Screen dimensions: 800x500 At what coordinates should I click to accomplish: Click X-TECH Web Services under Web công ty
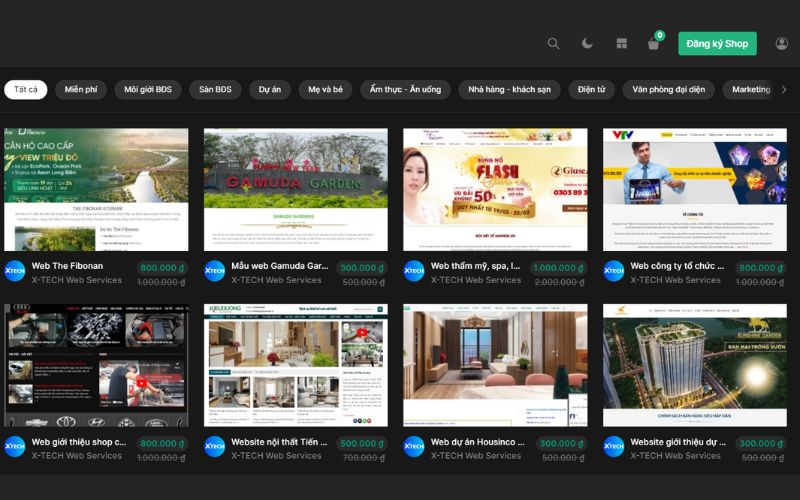pos(675,280)
